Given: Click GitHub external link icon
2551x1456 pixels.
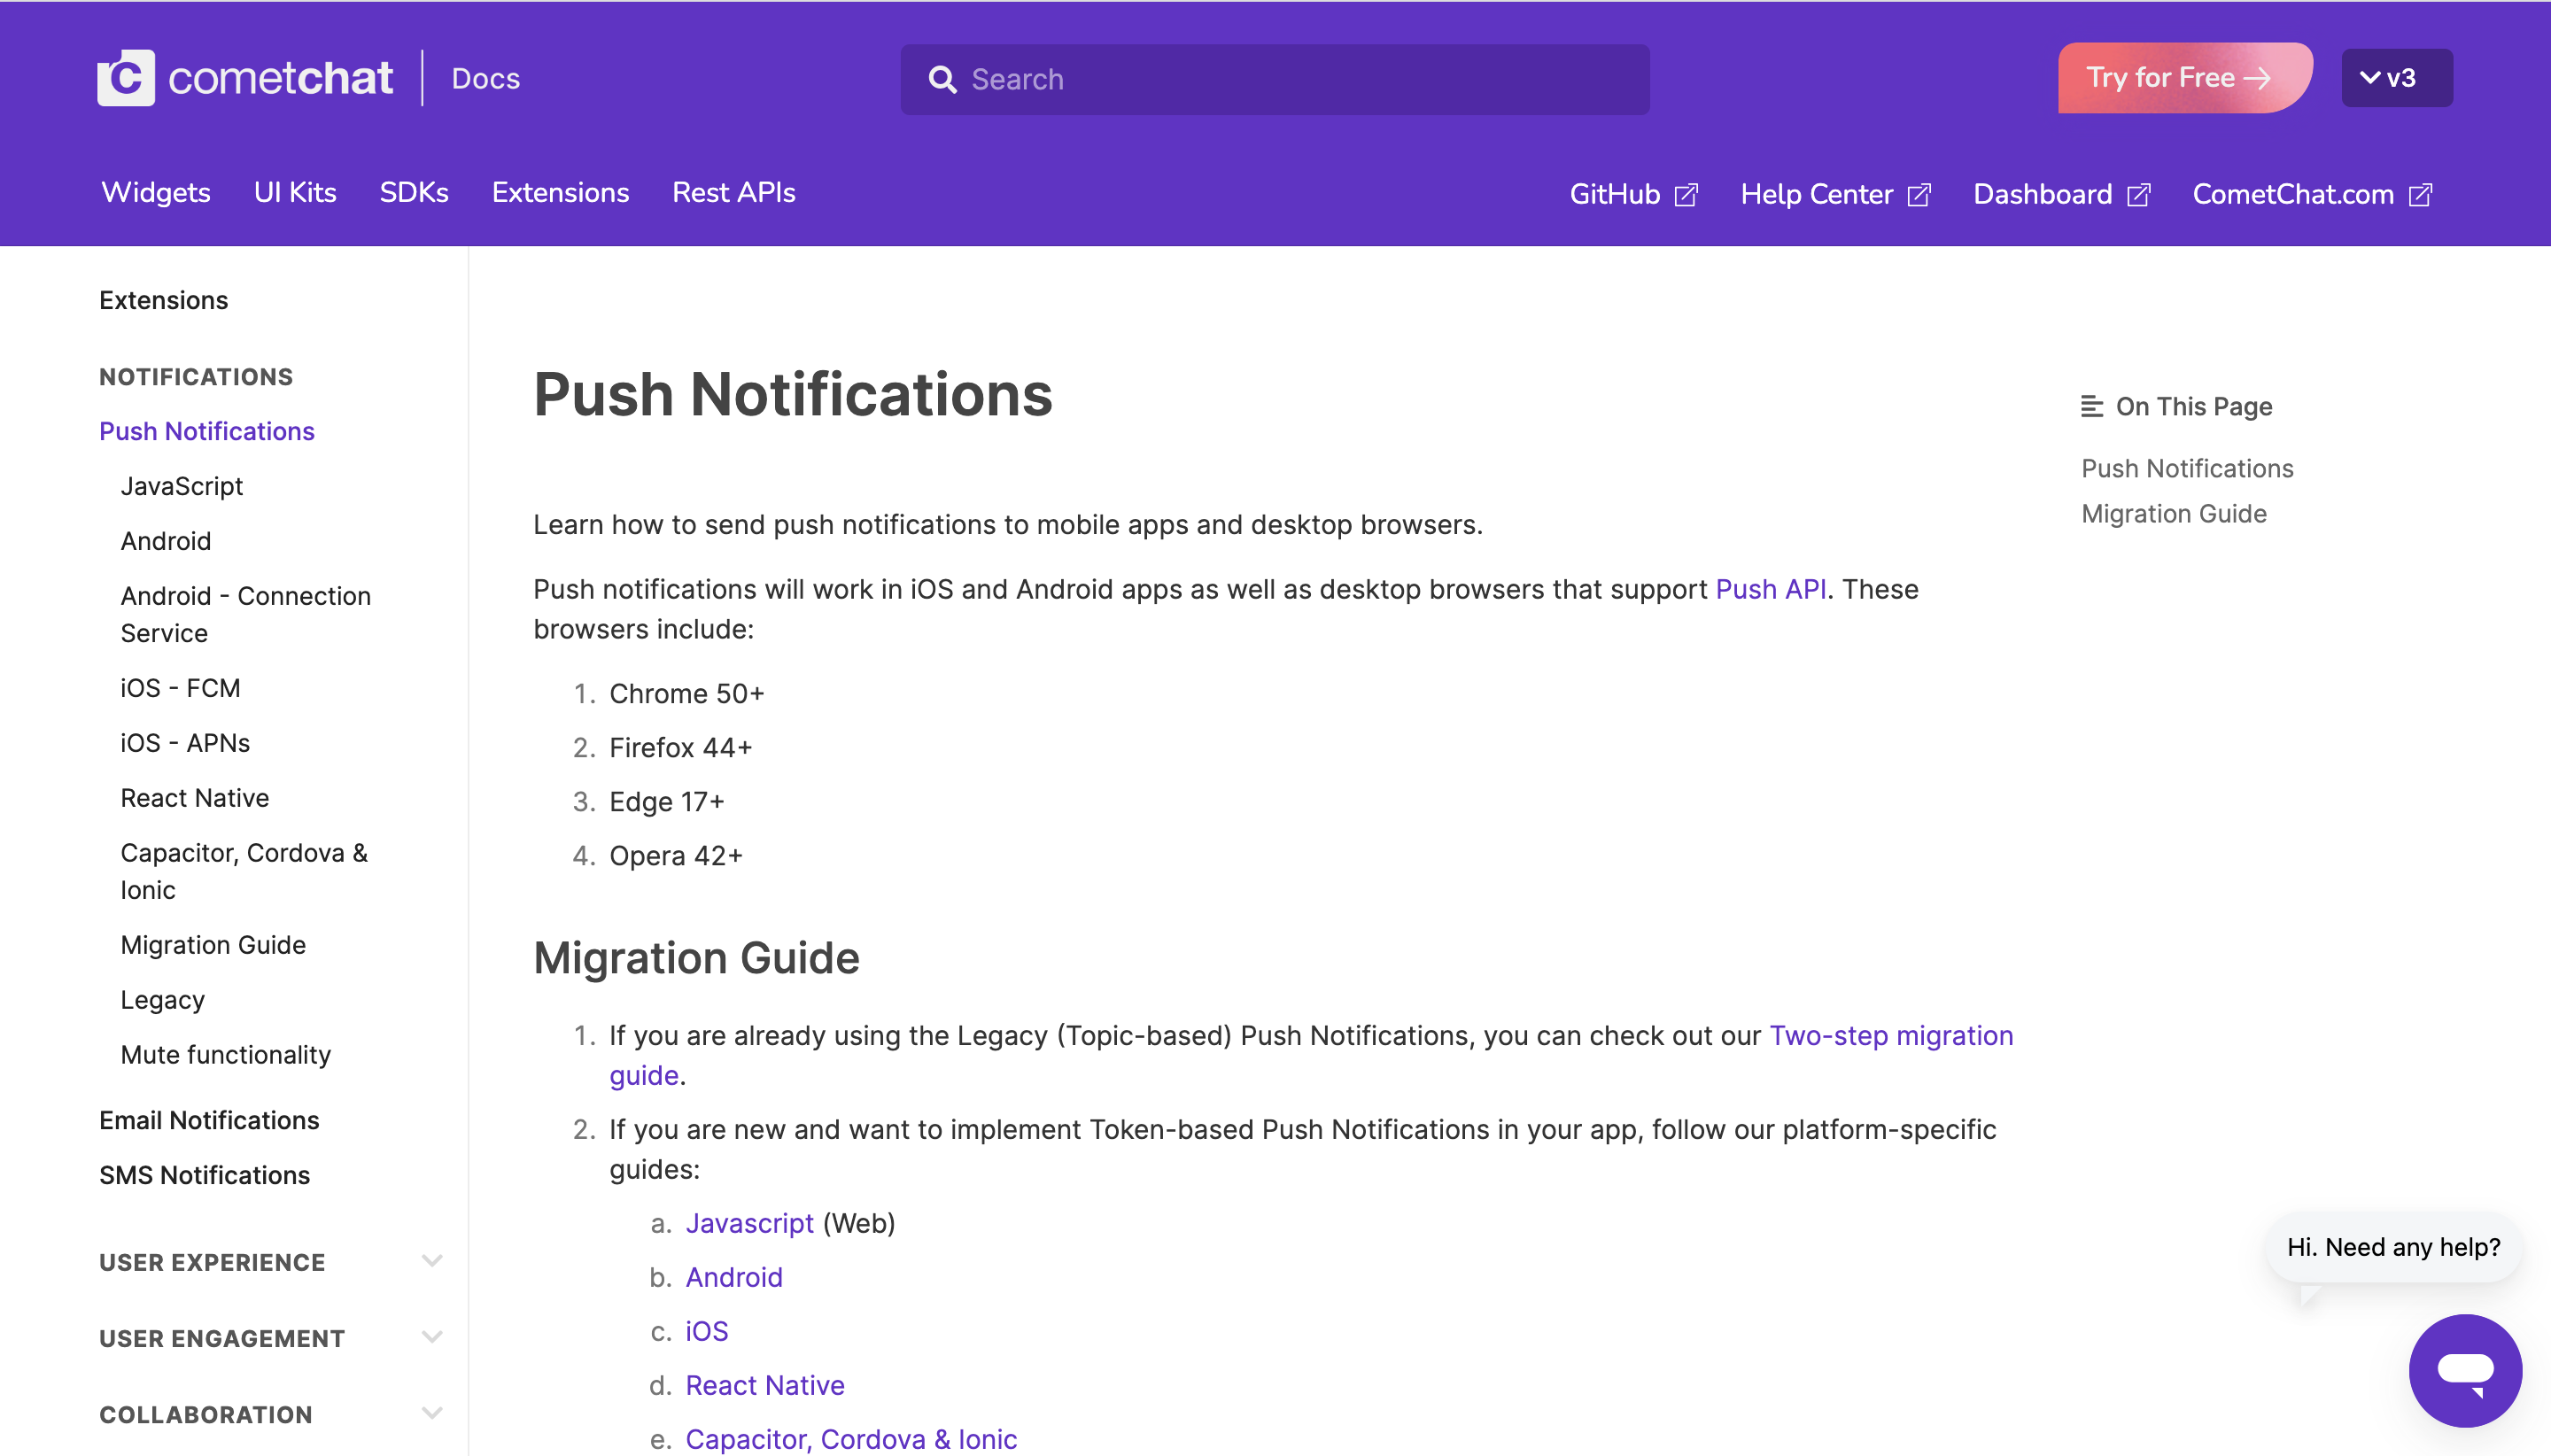Looking at the screenshot, I should coord(1686,195).
